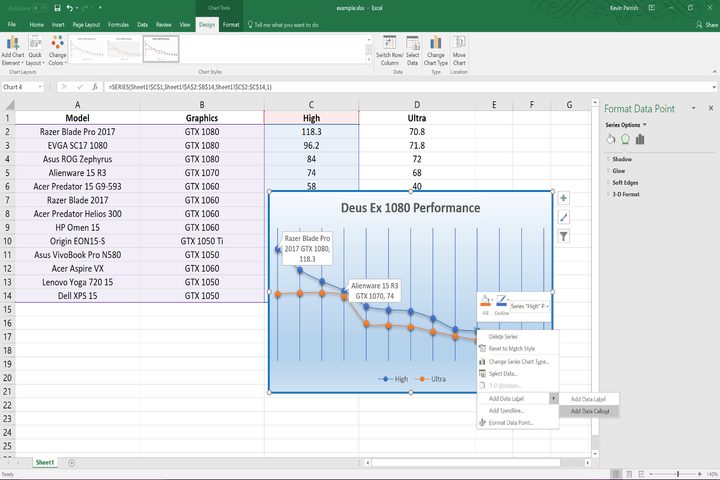Click Change Chart Type in ribbon
This screenshot has width=720, height=480.
pos(435,51)
